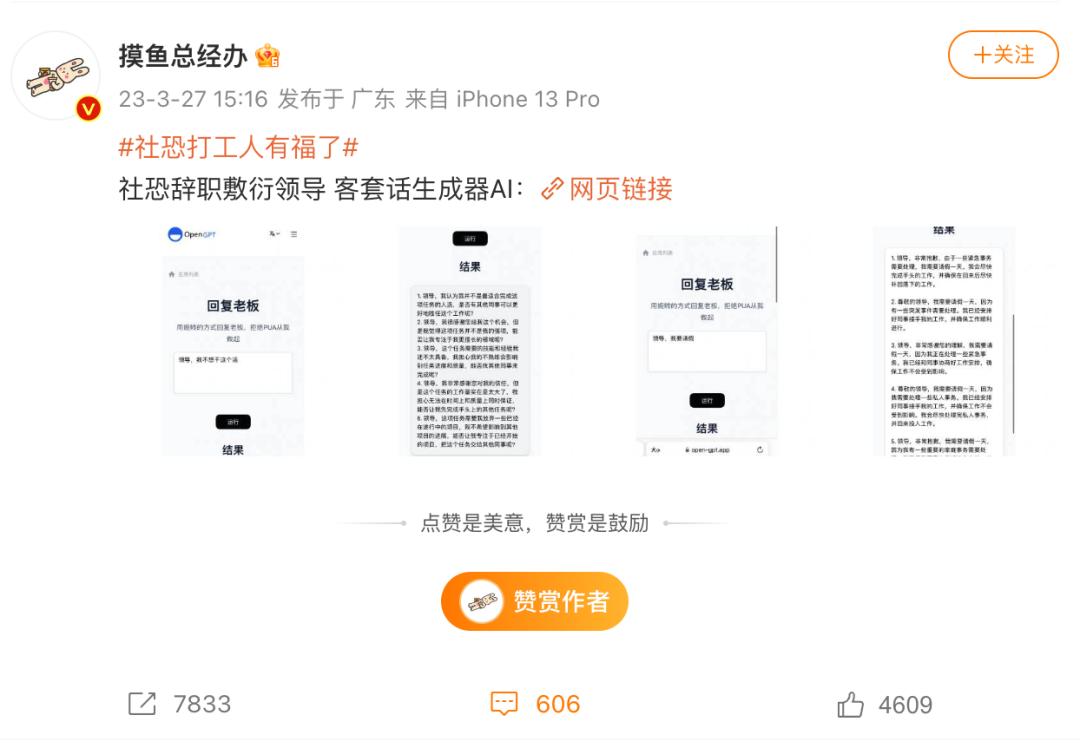This screenshot has height=748, width=1080.
Task: Click the like count 4609
Action: (x=905, y=705)
